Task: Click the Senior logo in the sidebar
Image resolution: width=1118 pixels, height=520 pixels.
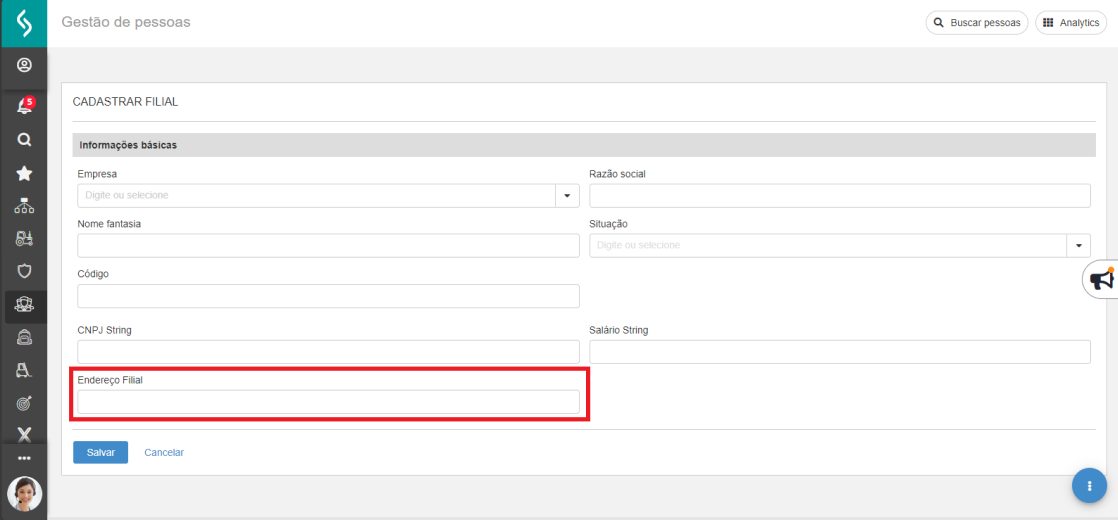Action: (23, 23)
